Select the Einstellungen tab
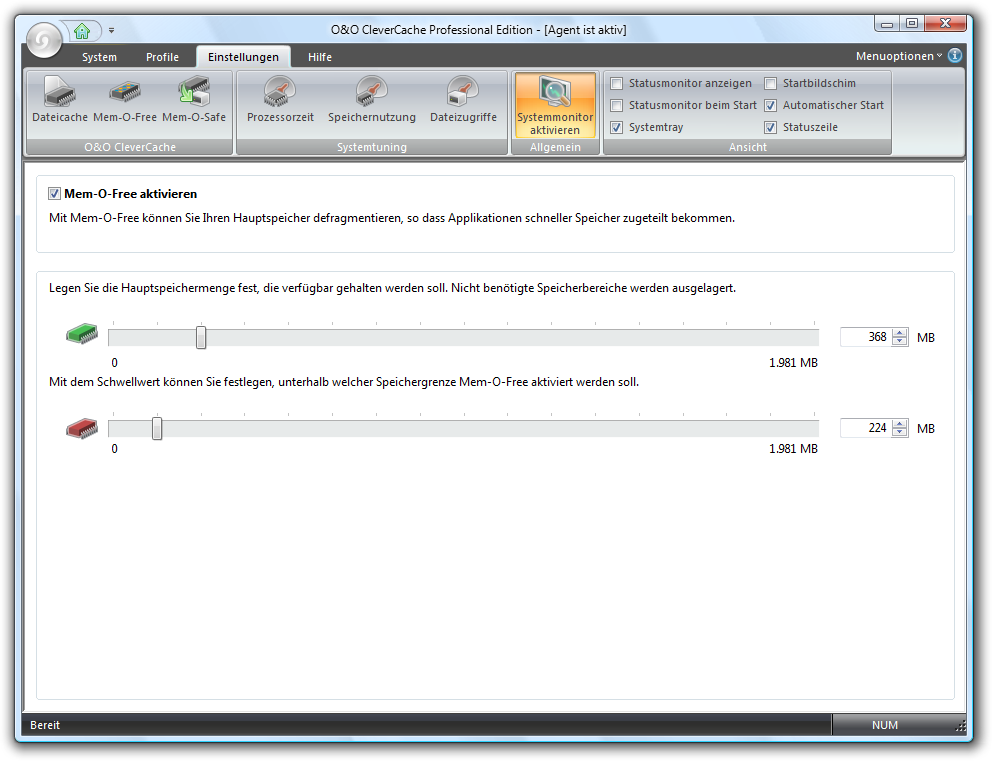This screenshot has width=992, height=761. click(244, 57)
